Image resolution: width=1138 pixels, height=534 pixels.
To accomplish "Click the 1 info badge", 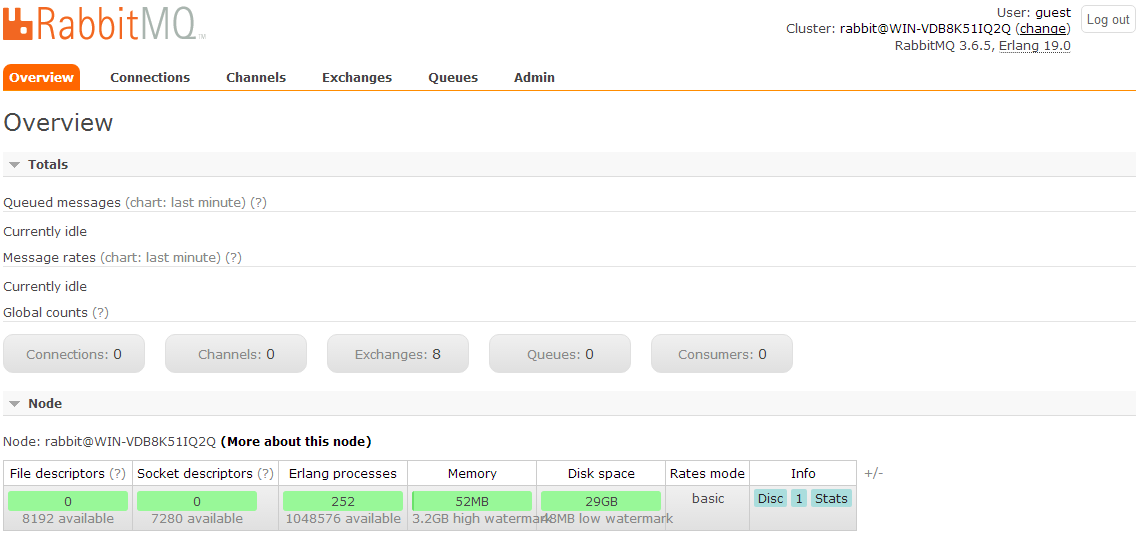I will pos(799,498).
